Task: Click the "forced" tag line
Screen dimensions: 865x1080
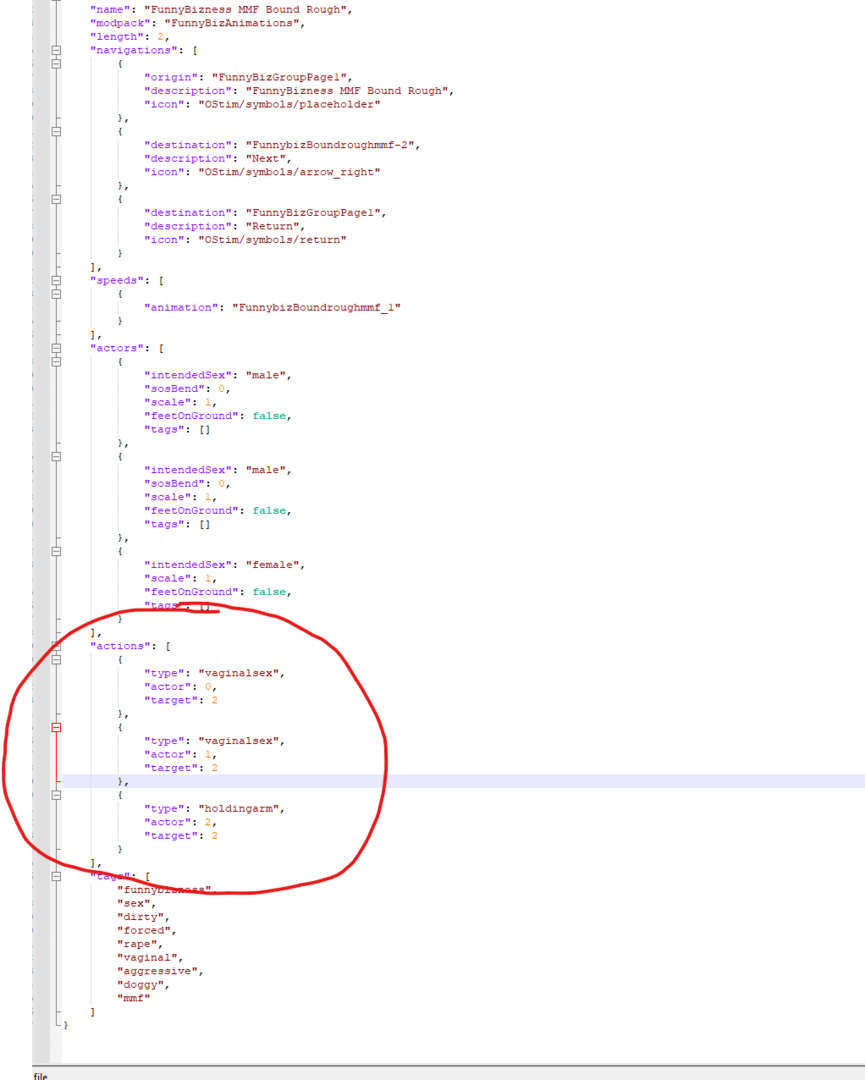Action: pyautogui.click(x=147, y=931)
